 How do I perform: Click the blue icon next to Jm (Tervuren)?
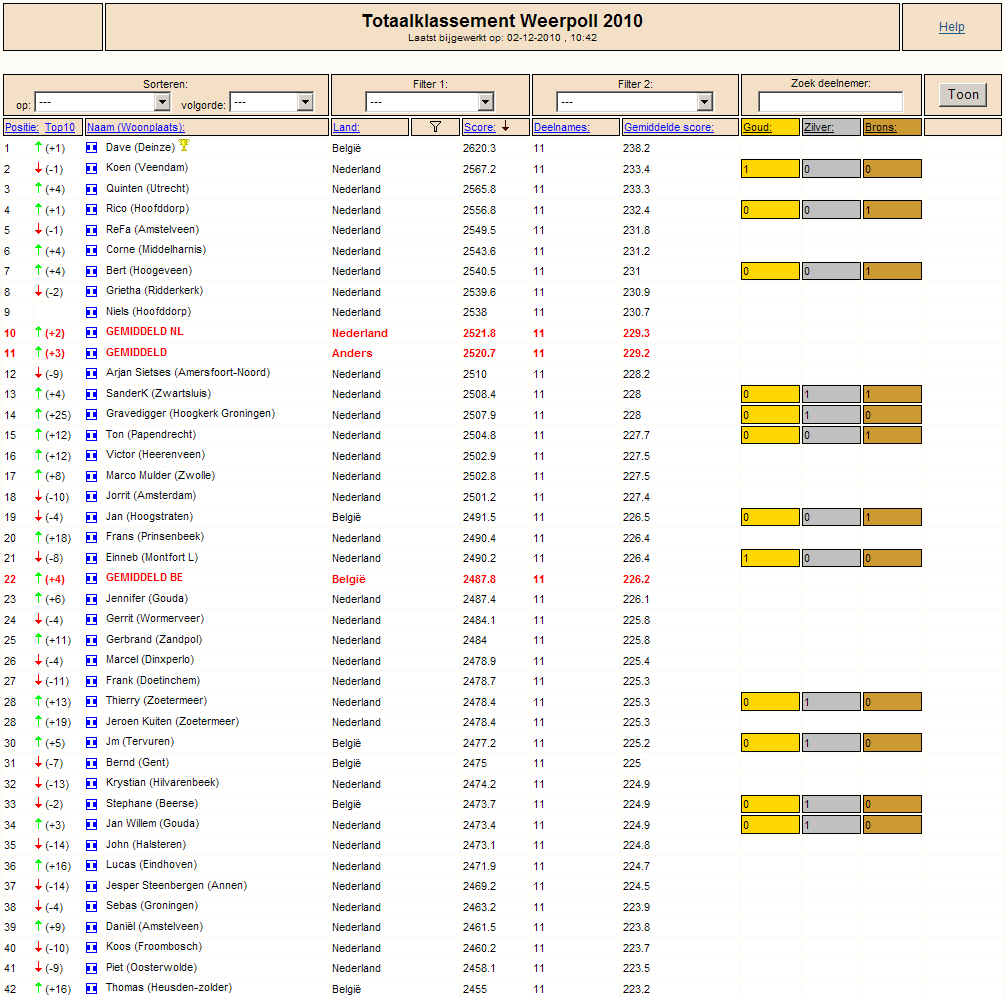[92, 743]
